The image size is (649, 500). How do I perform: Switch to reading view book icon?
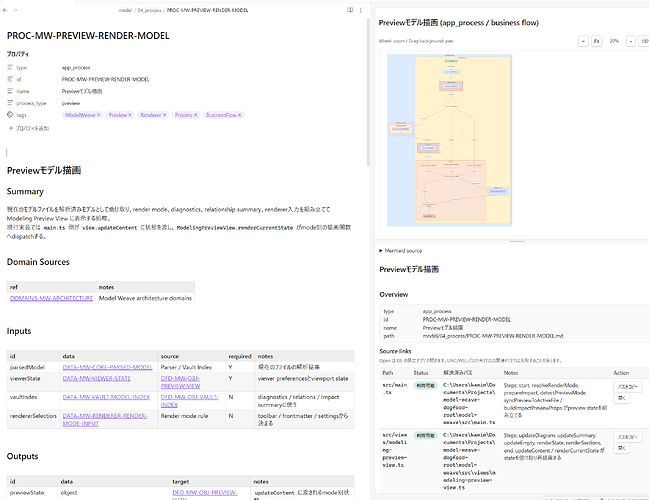tap(350, 10)
